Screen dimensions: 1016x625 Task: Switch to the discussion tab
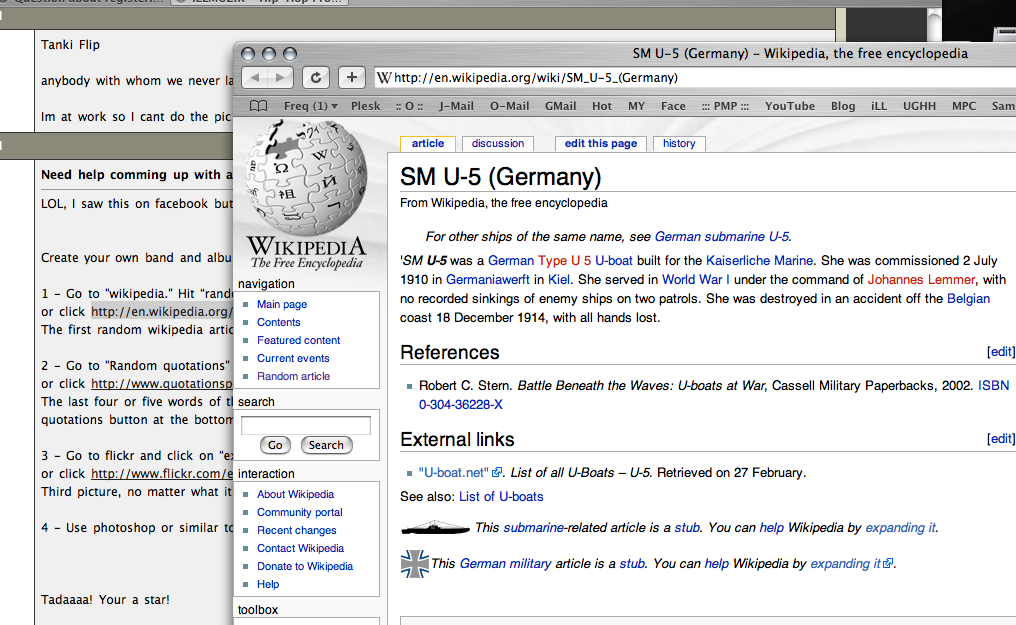[x=498, y=144]
